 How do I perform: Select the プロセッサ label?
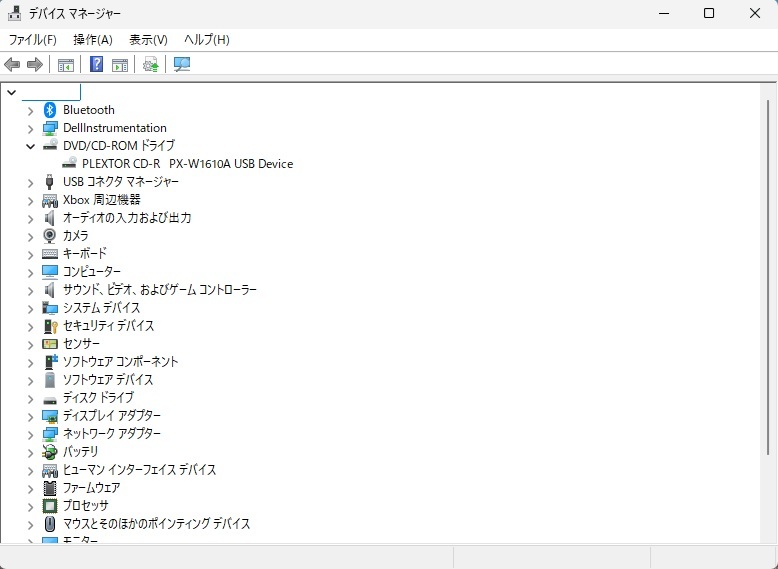(x=85, y=506)
